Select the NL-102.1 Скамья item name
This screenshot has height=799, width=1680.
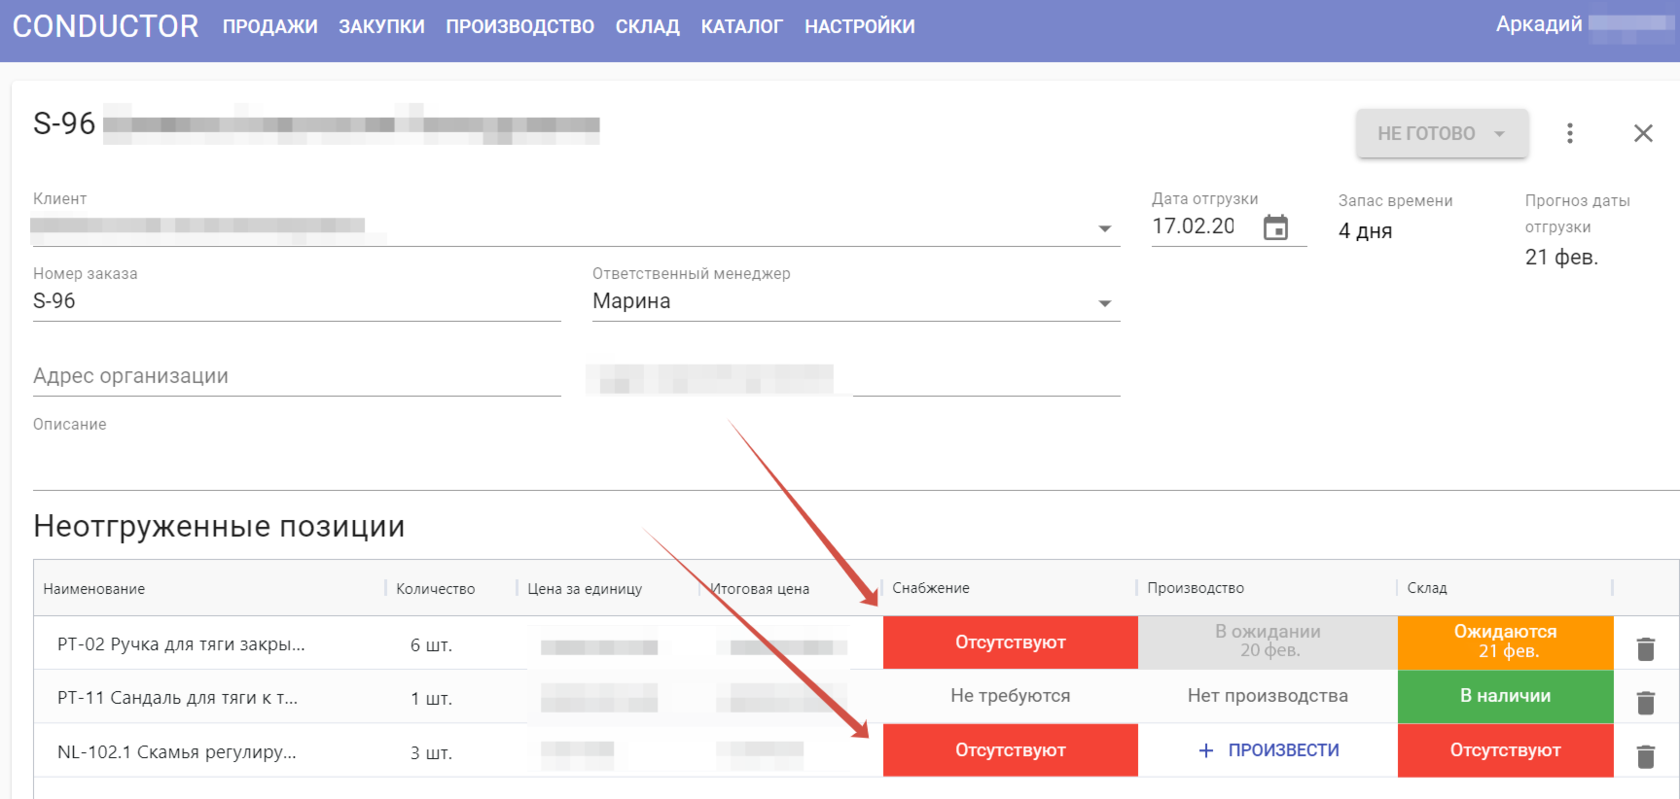click(x=177, y=752)
